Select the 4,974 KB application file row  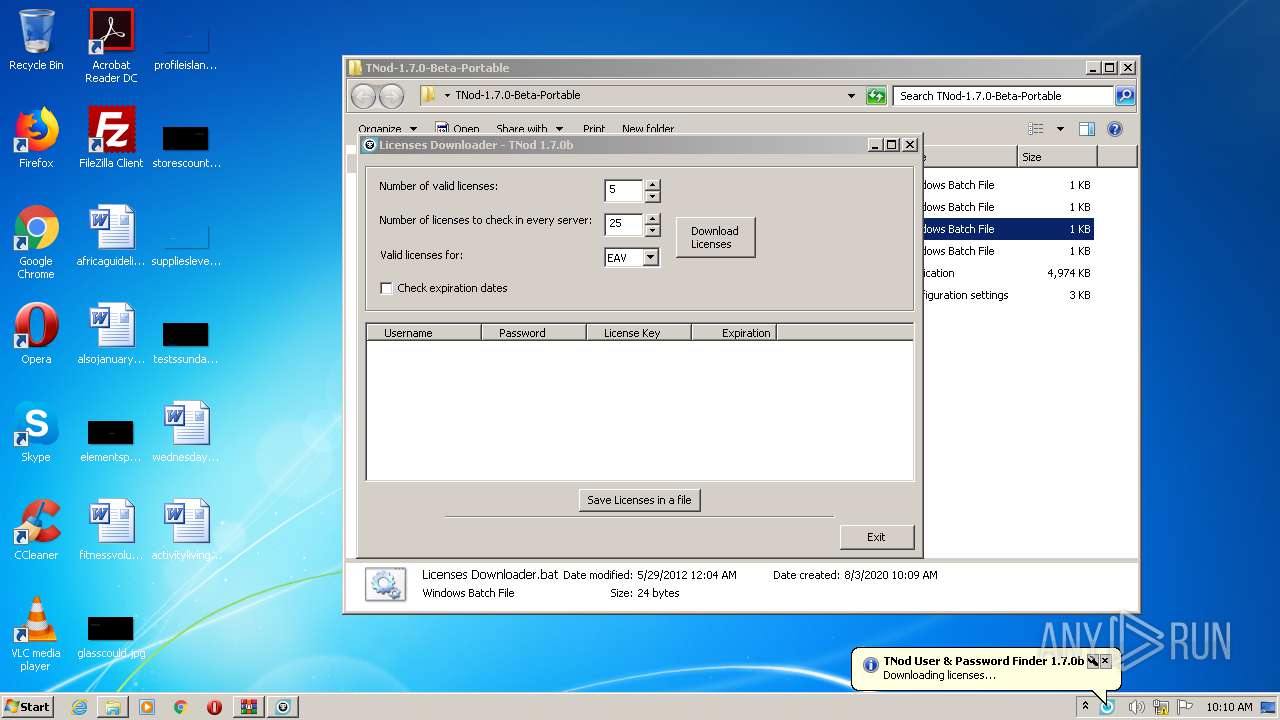1007,273
